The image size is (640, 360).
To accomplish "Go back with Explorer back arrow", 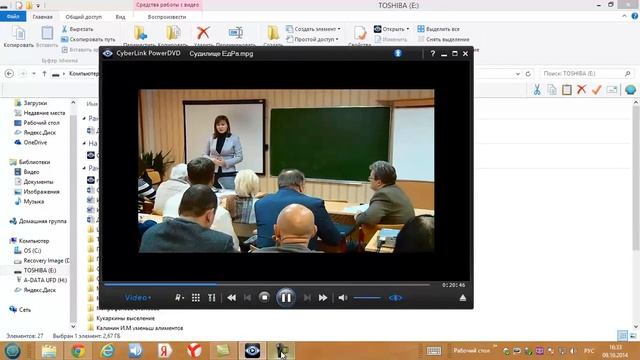I will (9, 73).
